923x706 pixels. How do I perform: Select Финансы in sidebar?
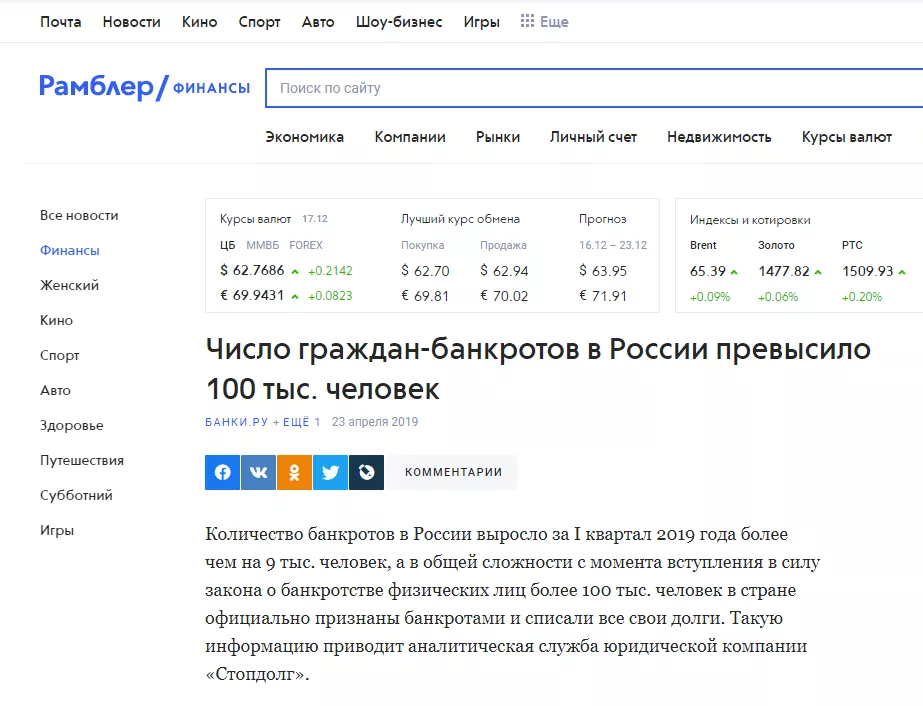(x=69, y=250)
